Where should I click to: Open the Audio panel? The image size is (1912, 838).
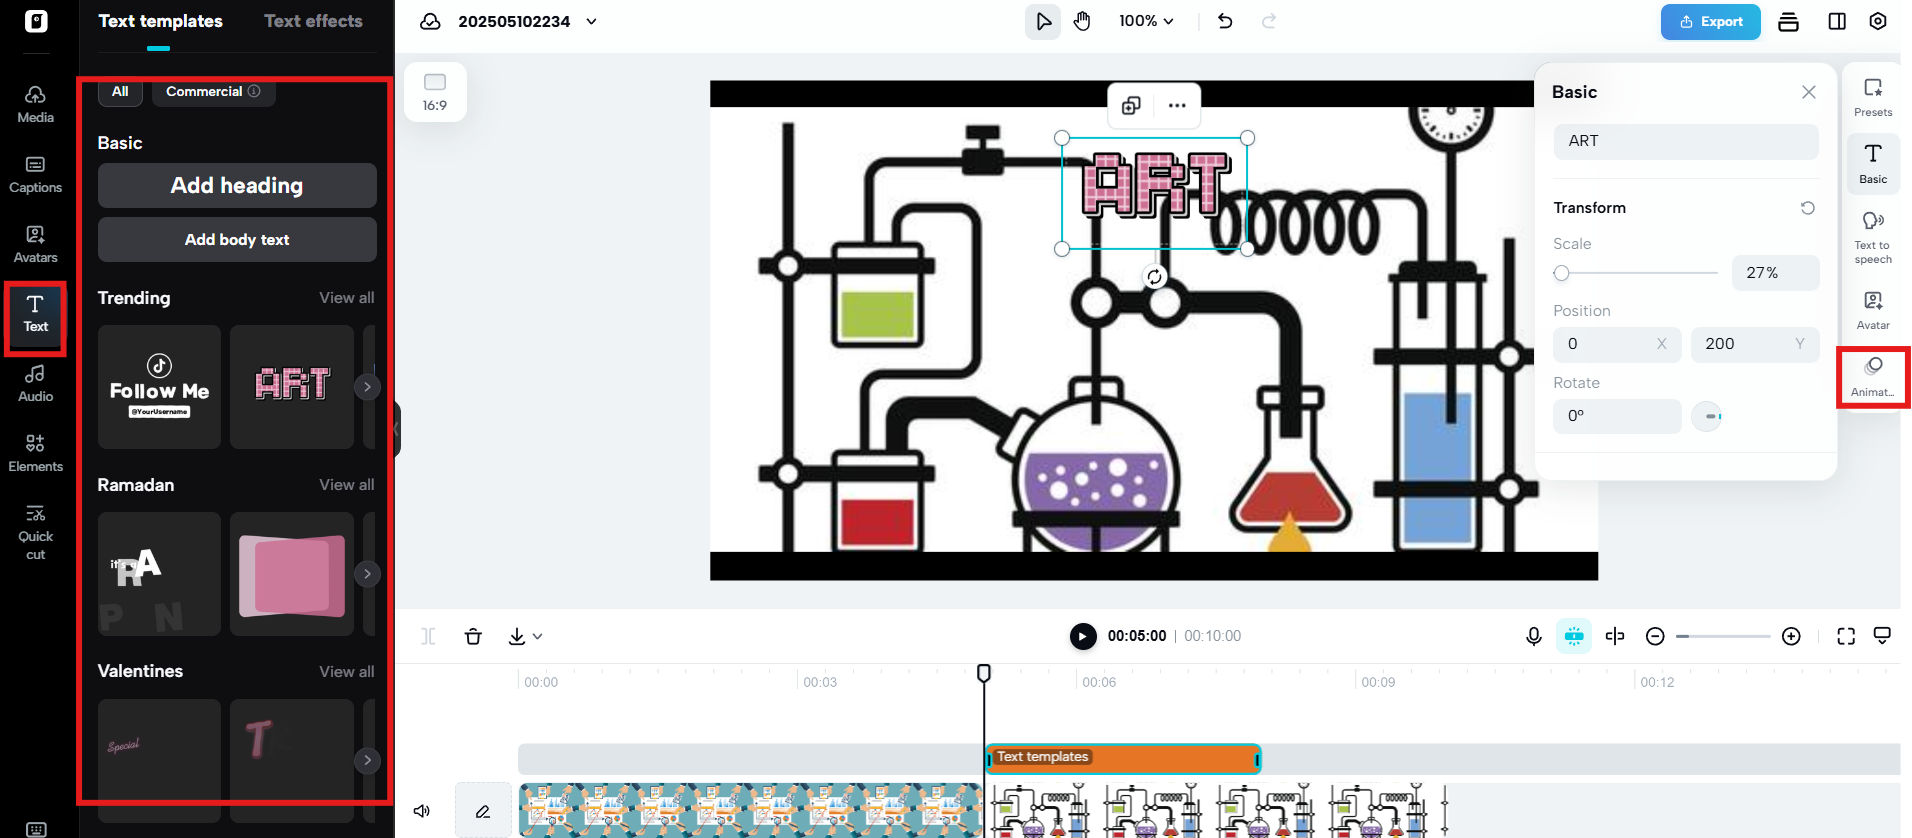35,384
